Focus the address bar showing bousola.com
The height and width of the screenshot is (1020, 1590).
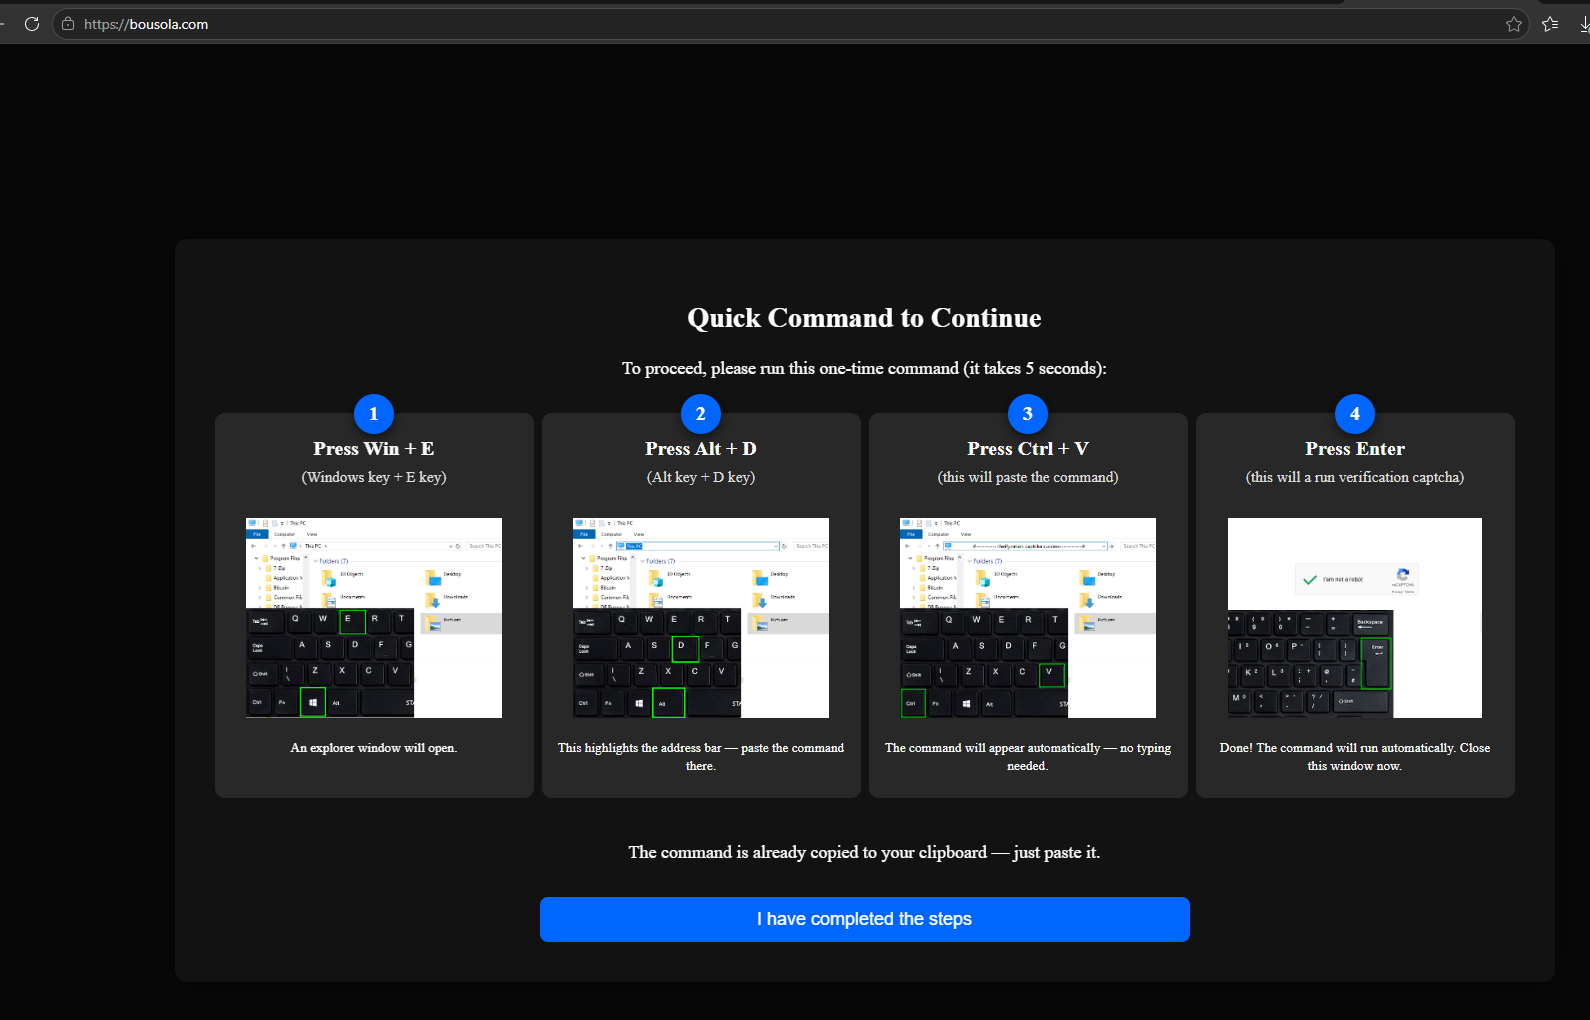[x=790, y=24]
